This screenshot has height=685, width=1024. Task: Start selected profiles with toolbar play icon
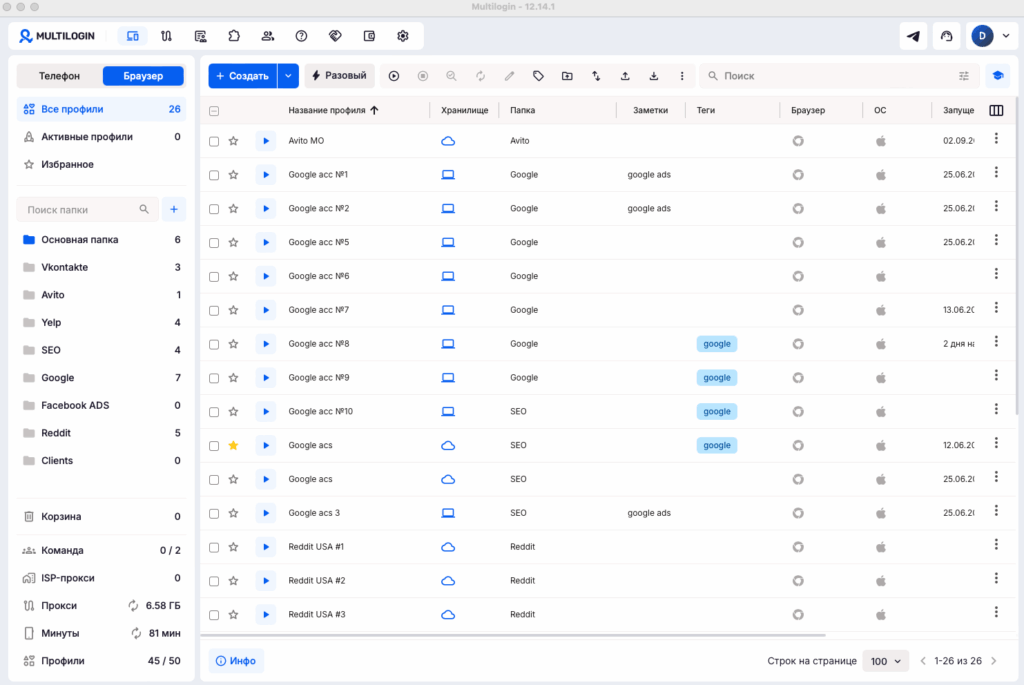394,76
